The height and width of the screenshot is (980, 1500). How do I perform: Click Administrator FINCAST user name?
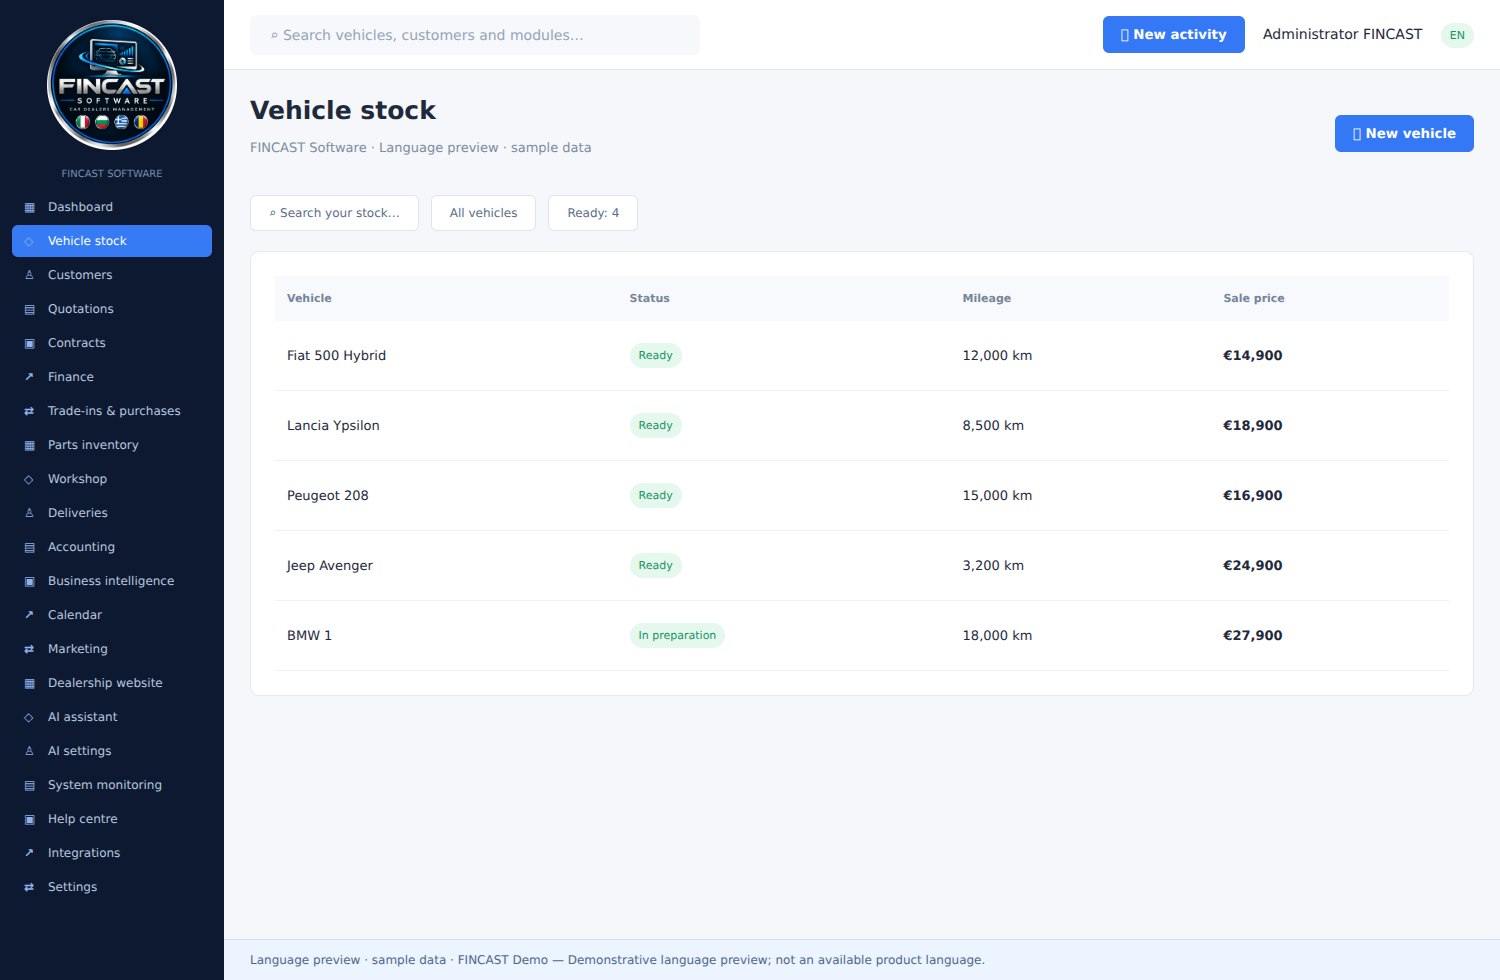coord(1342,34)
